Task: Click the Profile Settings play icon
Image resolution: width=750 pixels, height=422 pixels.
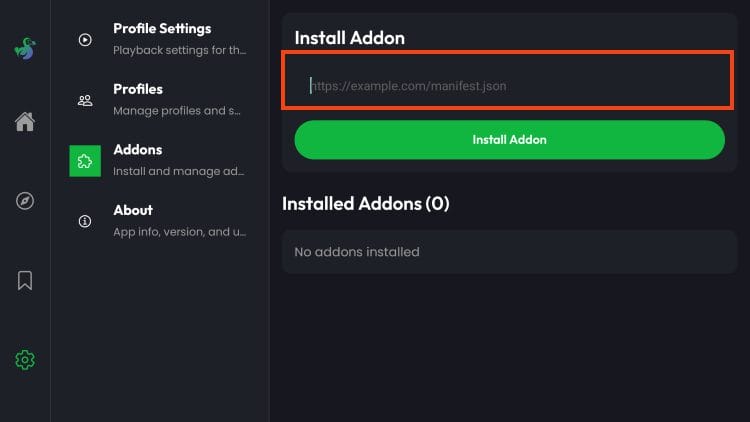Action: point(85,40)
